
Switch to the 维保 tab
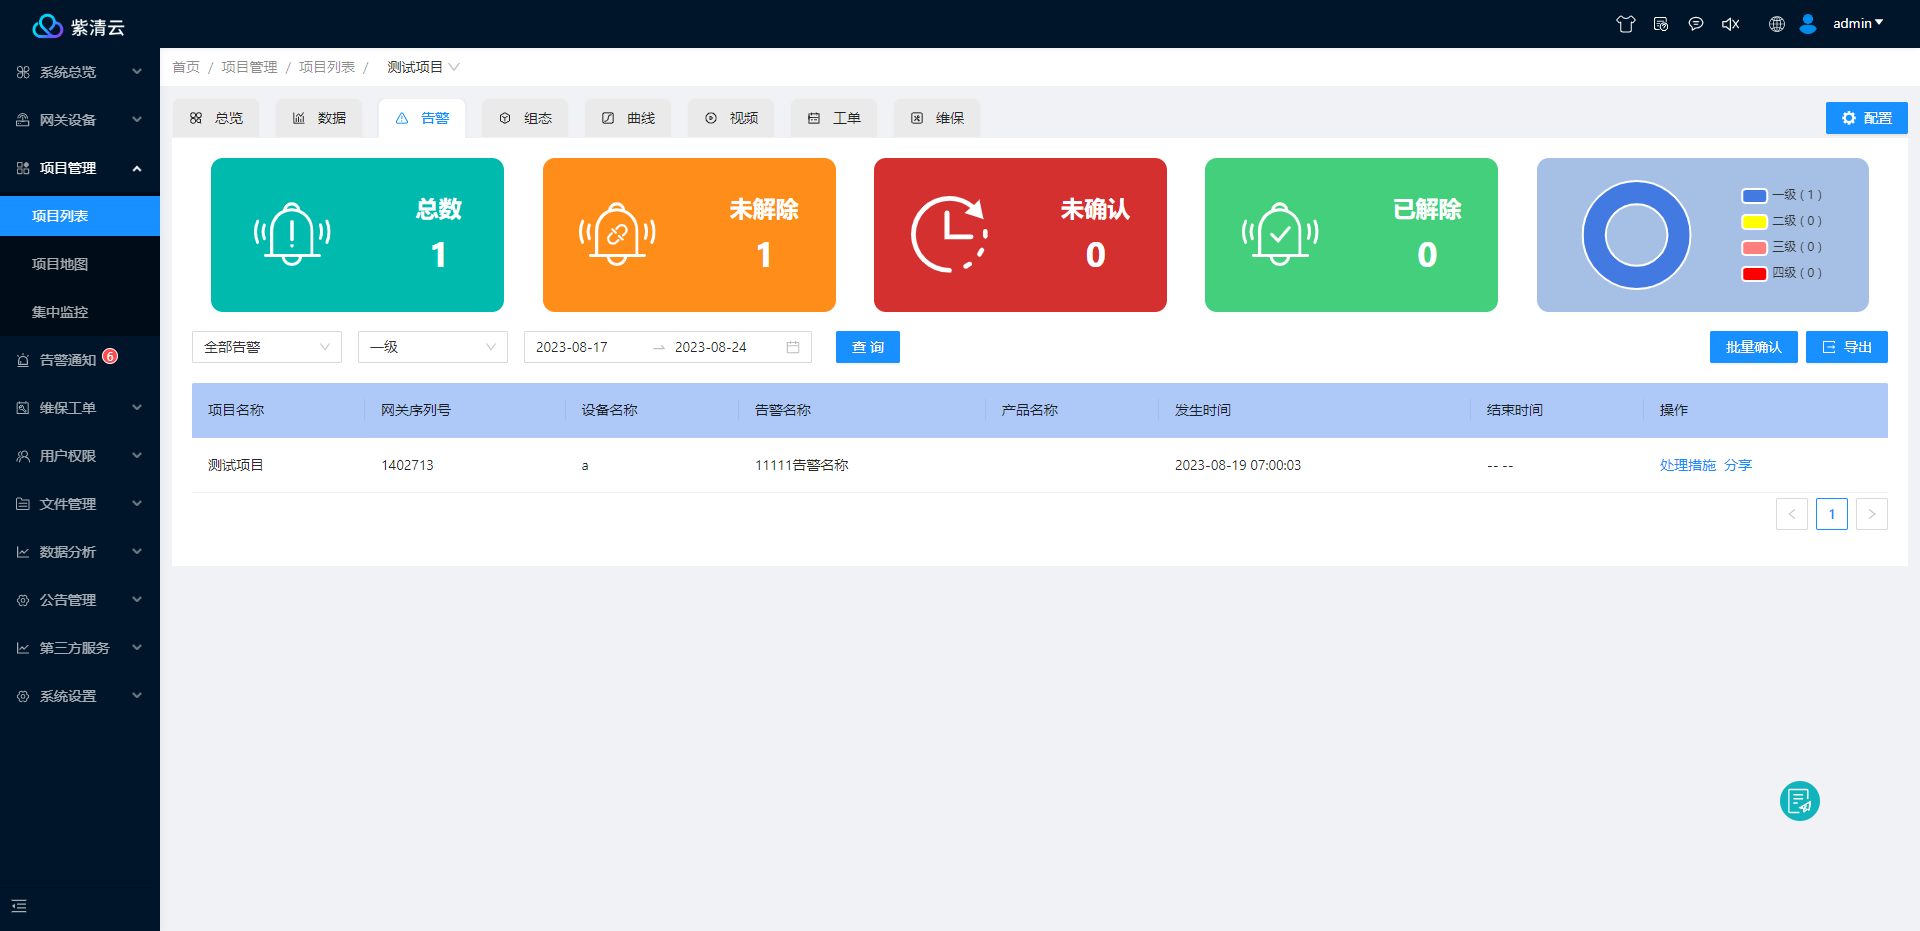937,118
